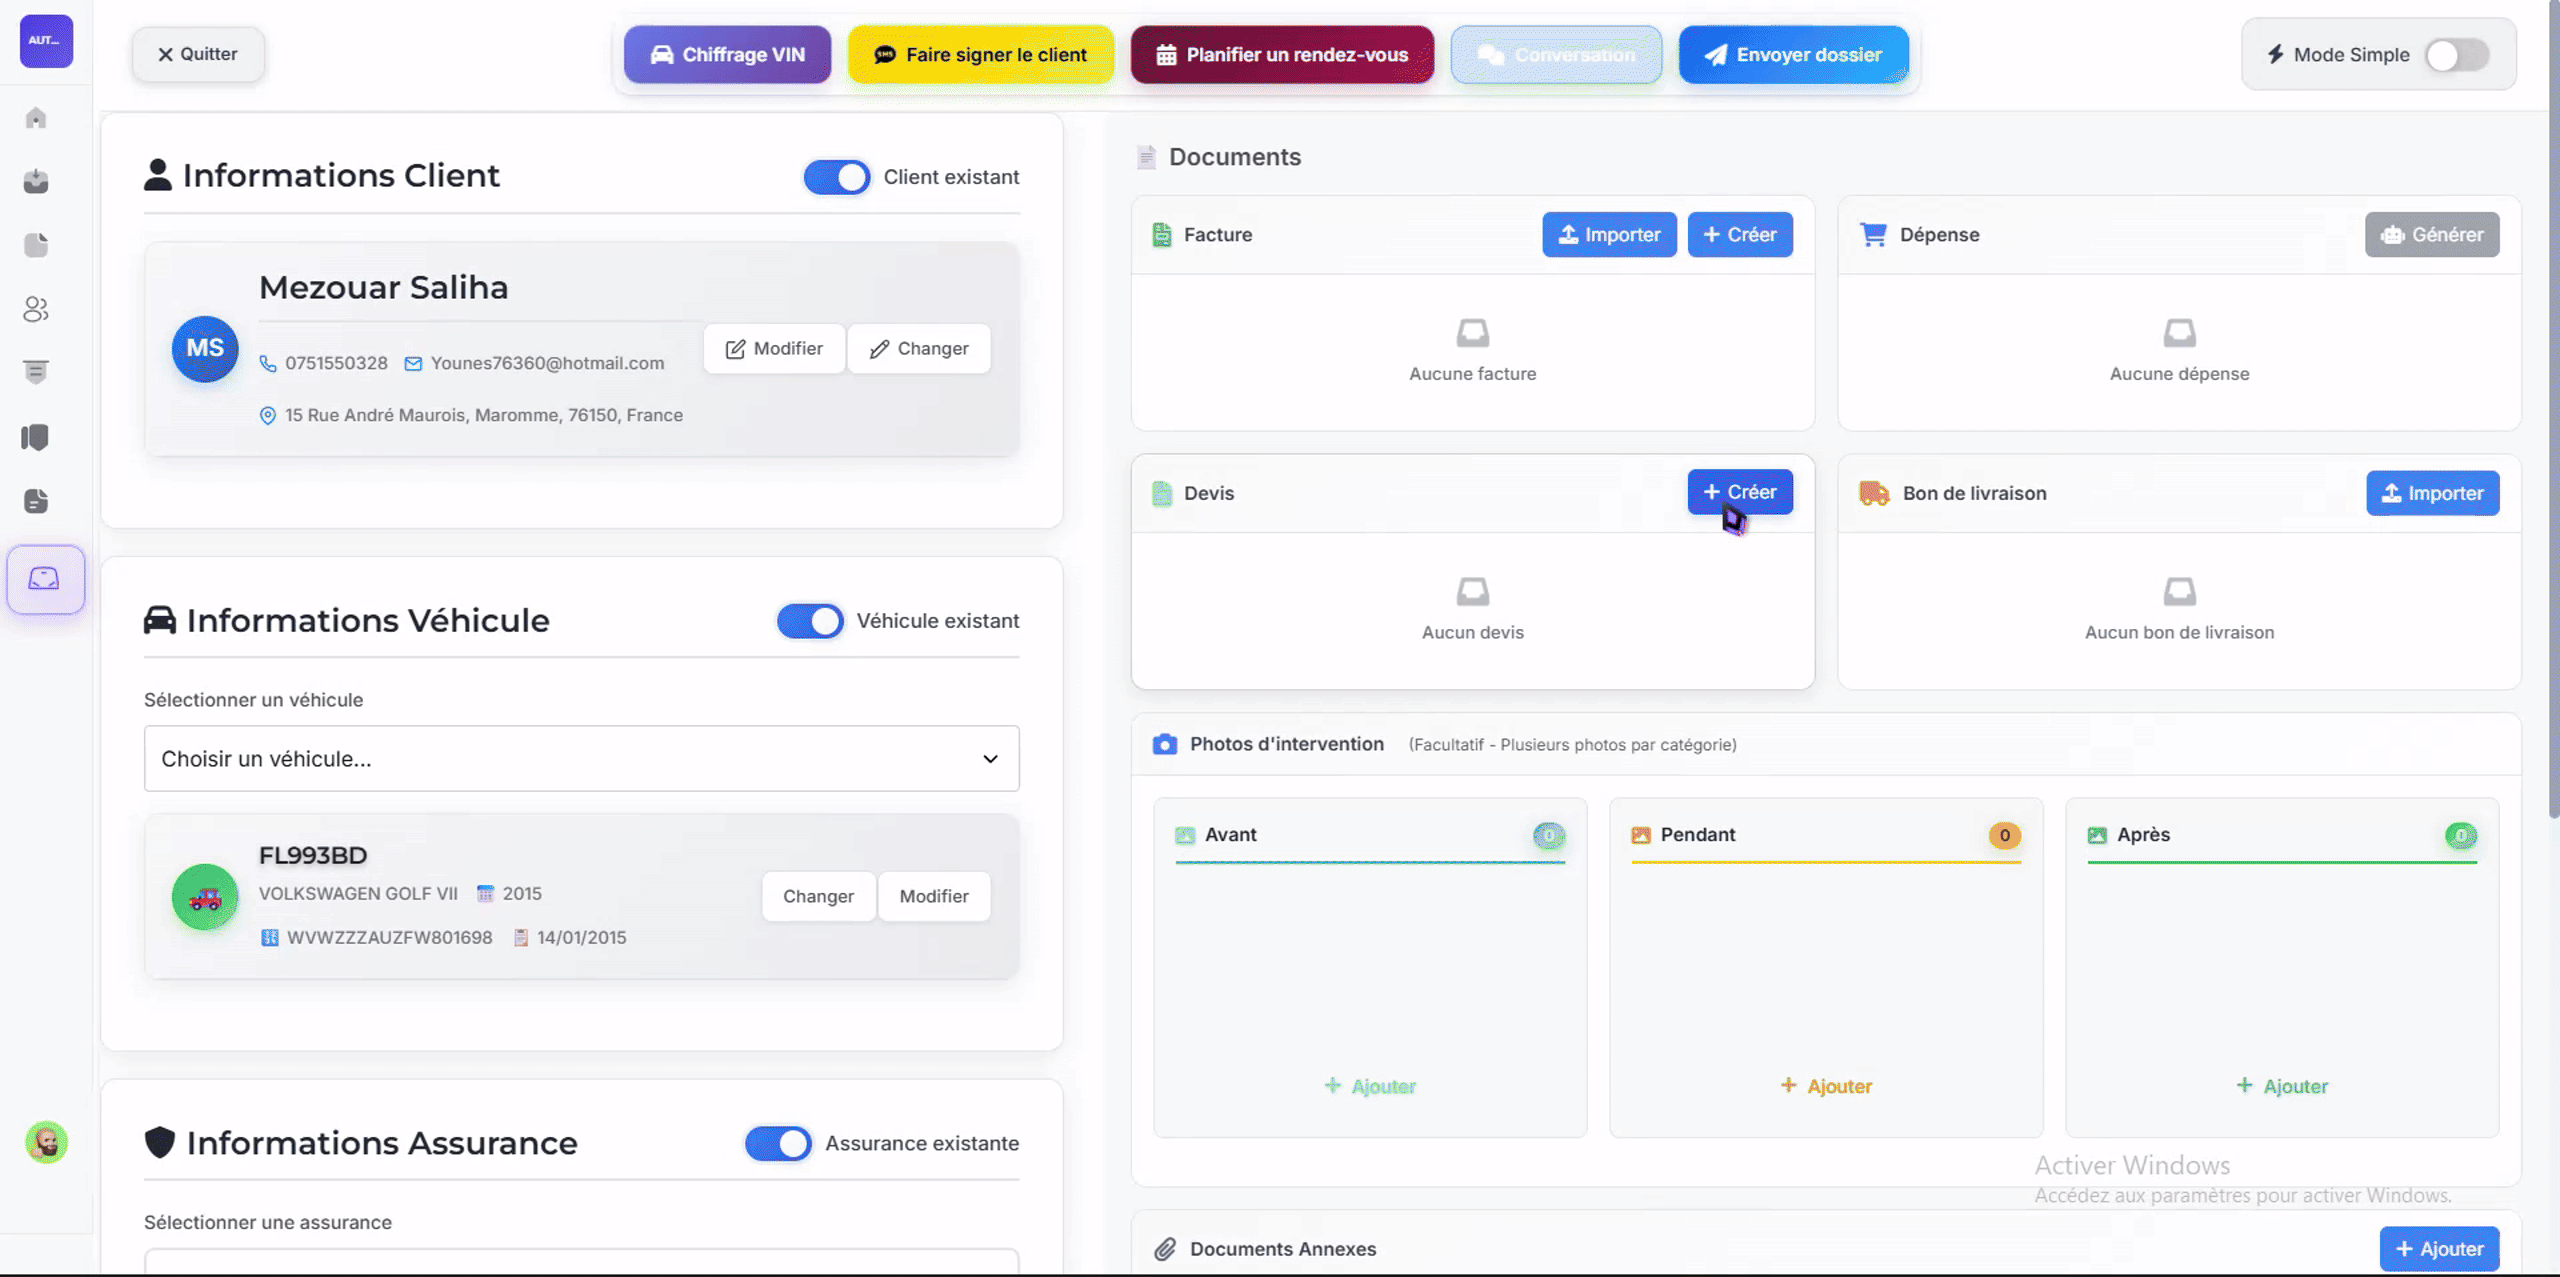Click the Chiffrage VIN button
The width and height of the screenshot is (2560, 1277).
point(727,55)
